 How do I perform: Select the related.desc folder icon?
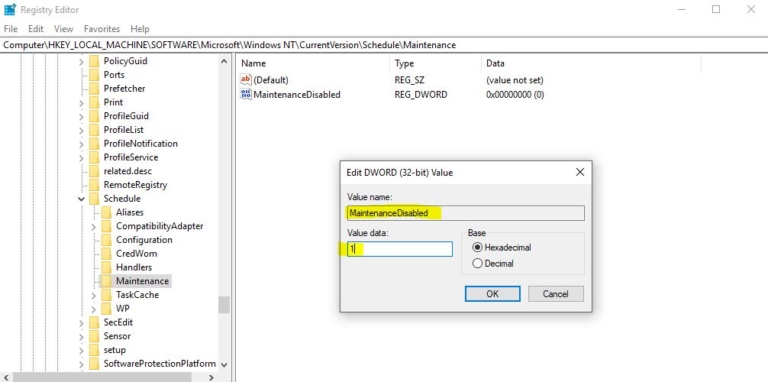tap(94, 171)
